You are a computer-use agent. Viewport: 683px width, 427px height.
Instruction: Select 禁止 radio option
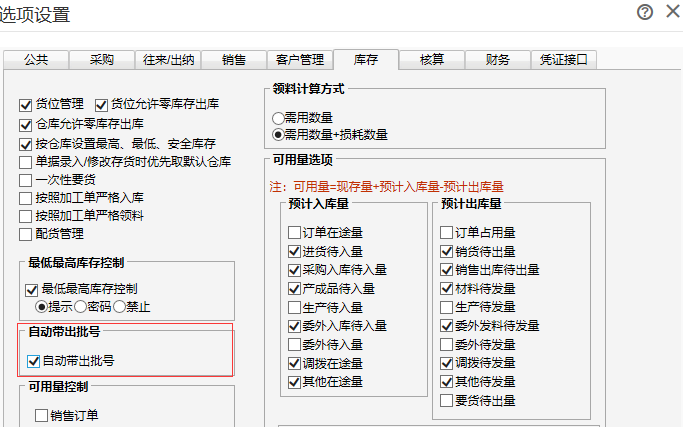point(119,306)
